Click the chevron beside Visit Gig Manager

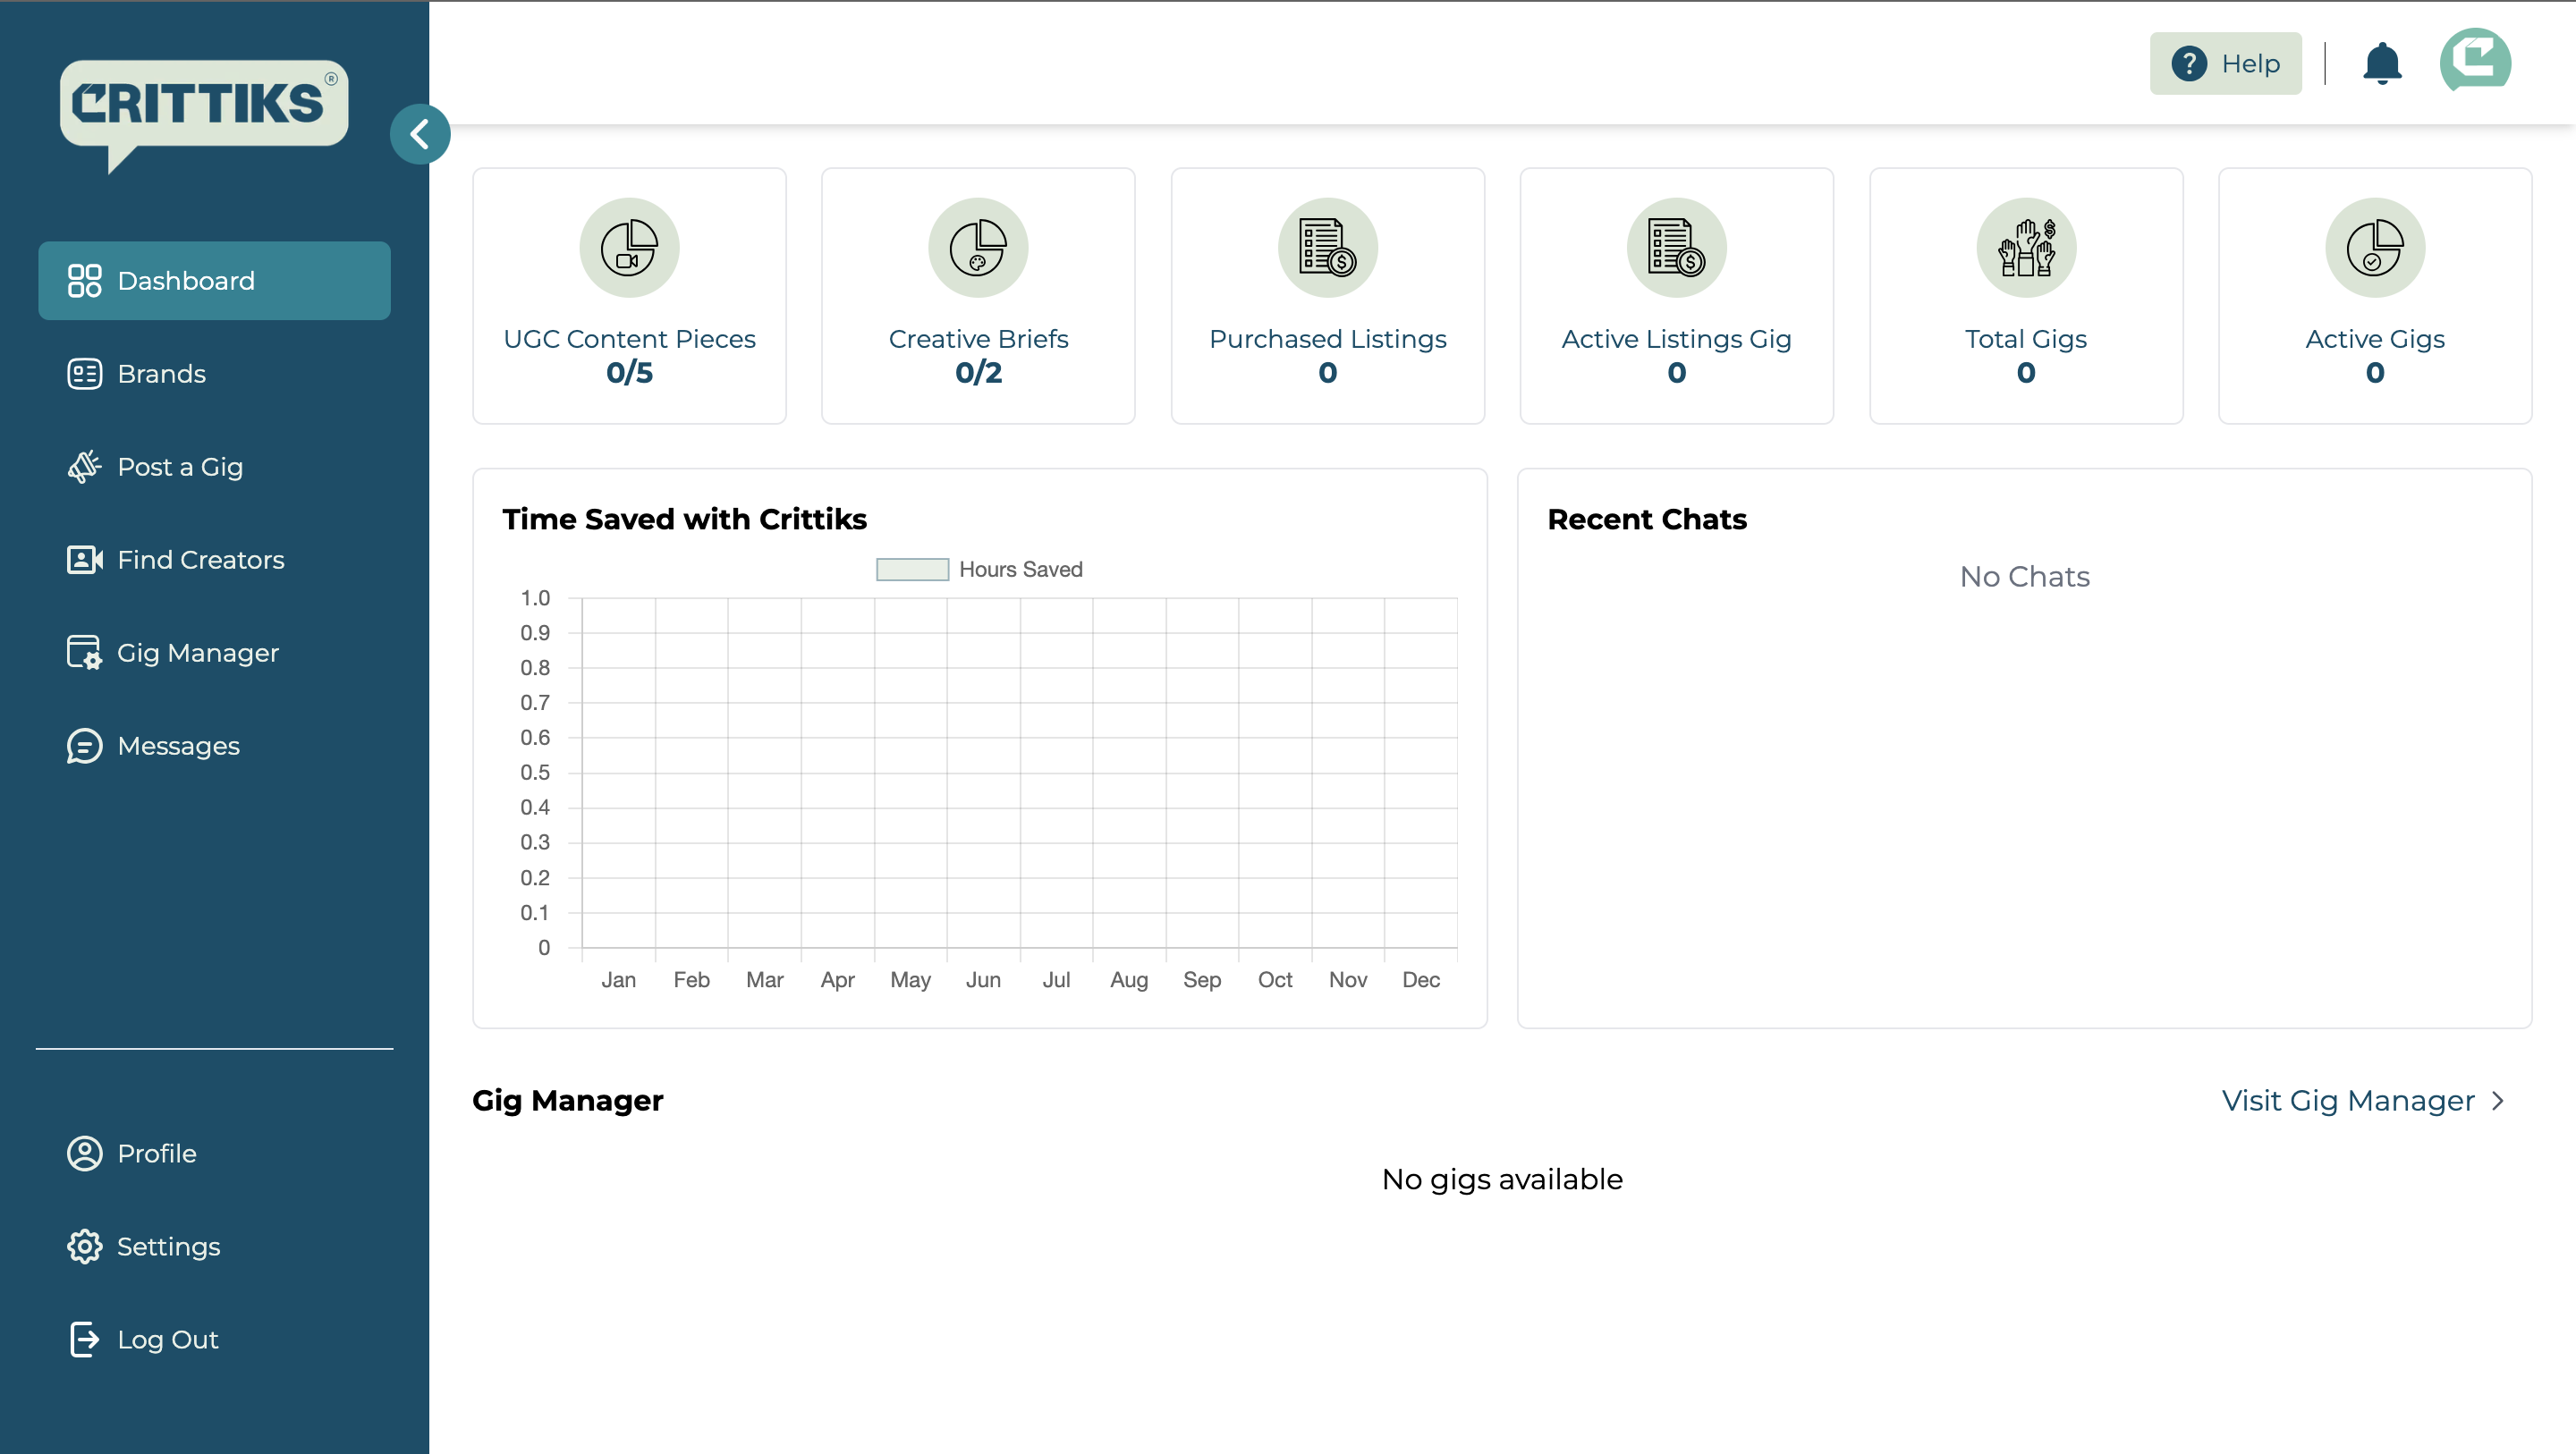pyautogui.click(x=2498, y=1101)
